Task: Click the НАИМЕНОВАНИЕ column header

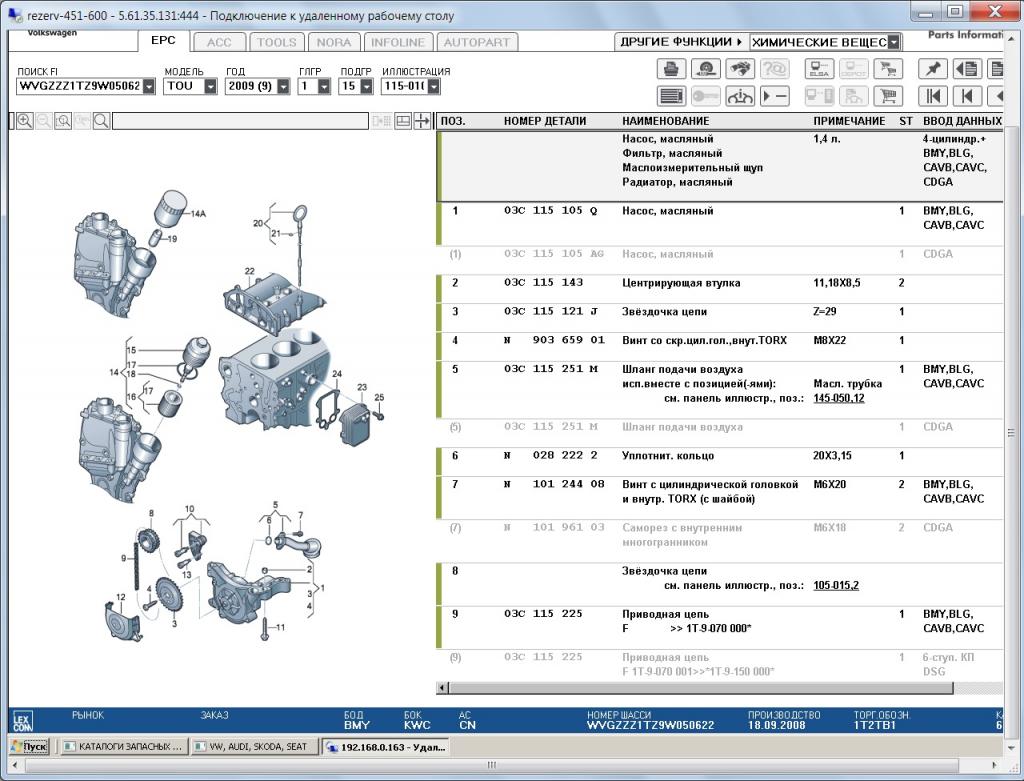Action: [665, 121]
